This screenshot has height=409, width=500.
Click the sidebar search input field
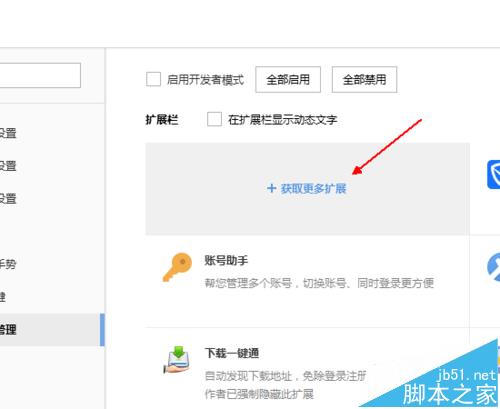[40, 75]
